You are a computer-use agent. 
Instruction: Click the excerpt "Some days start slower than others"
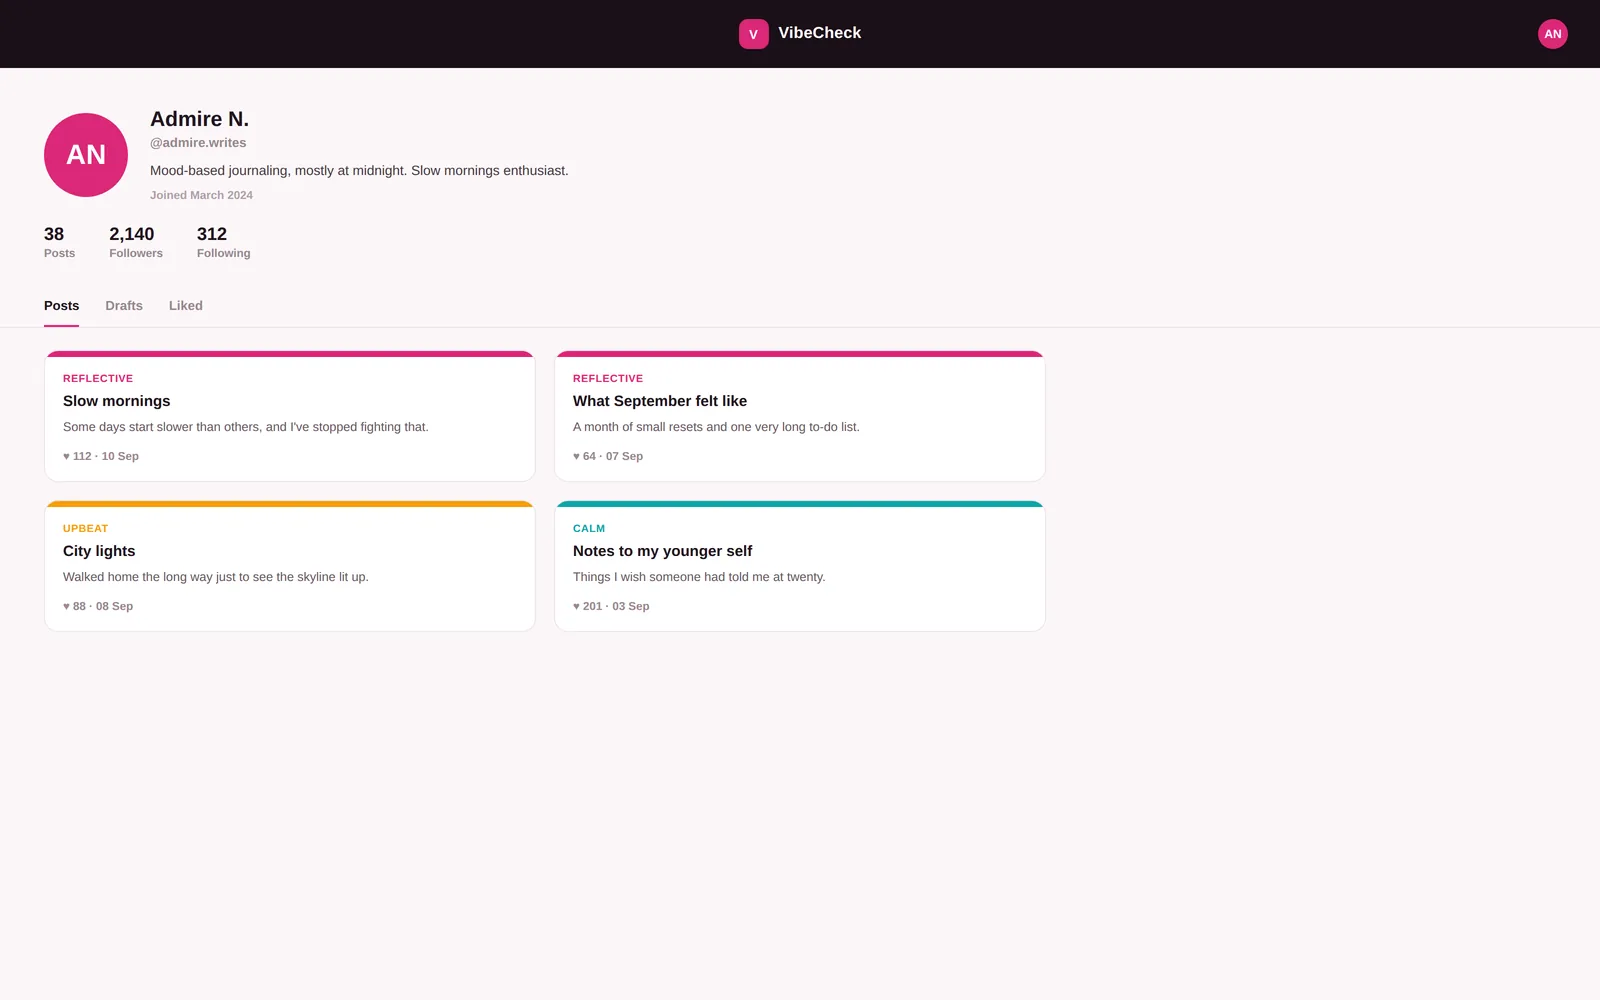click(246, 427)
